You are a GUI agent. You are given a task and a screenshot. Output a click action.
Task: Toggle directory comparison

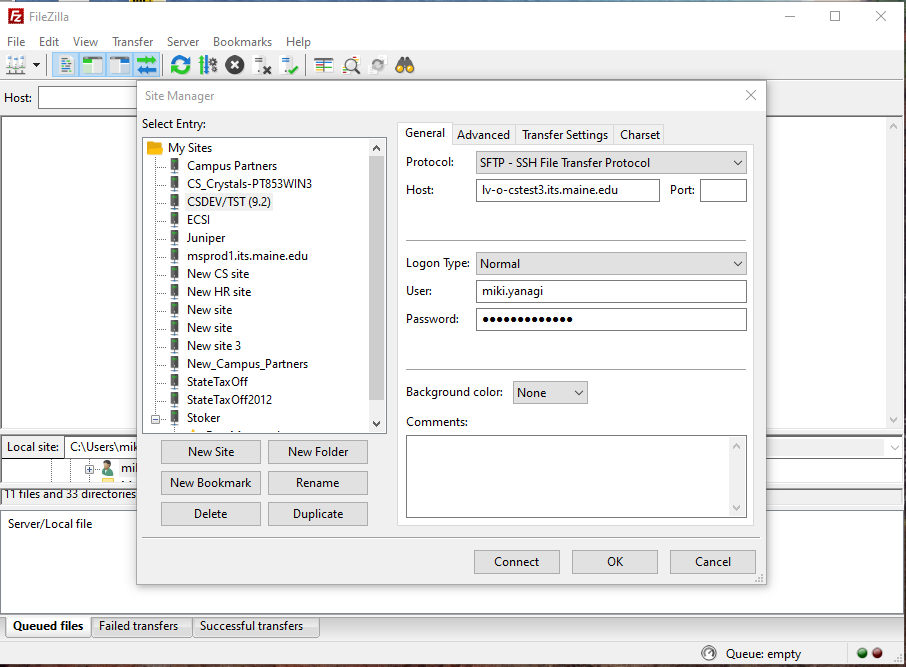pos(351,65)
